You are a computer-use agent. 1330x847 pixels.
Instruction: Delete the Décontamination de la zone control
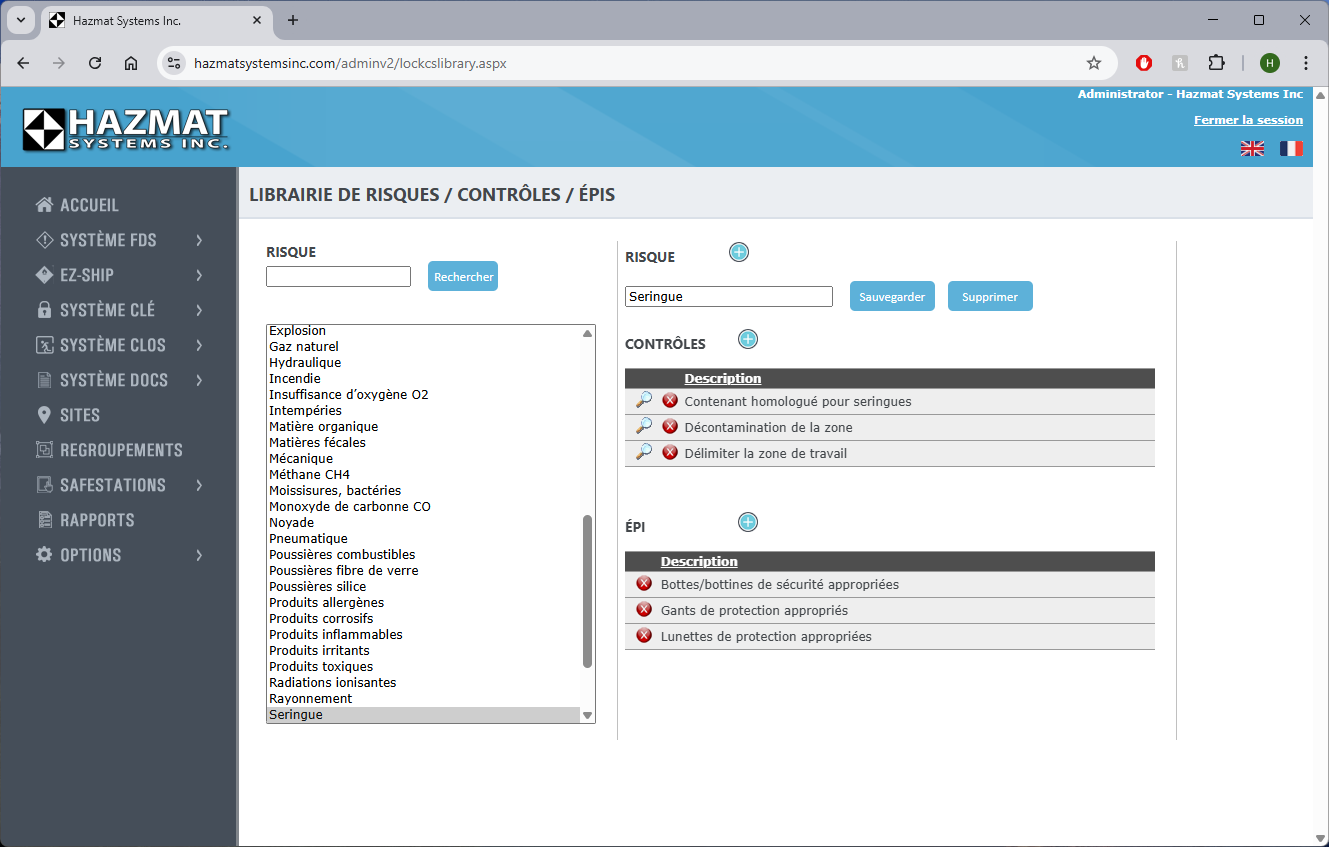coord(670,427)
